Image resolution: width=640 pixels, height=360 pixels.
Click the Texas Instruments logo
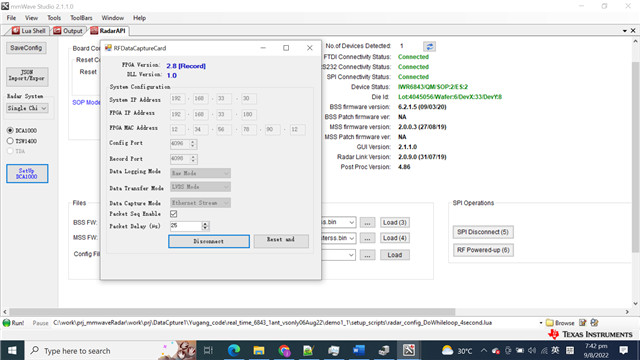click(x=591, y=334)
